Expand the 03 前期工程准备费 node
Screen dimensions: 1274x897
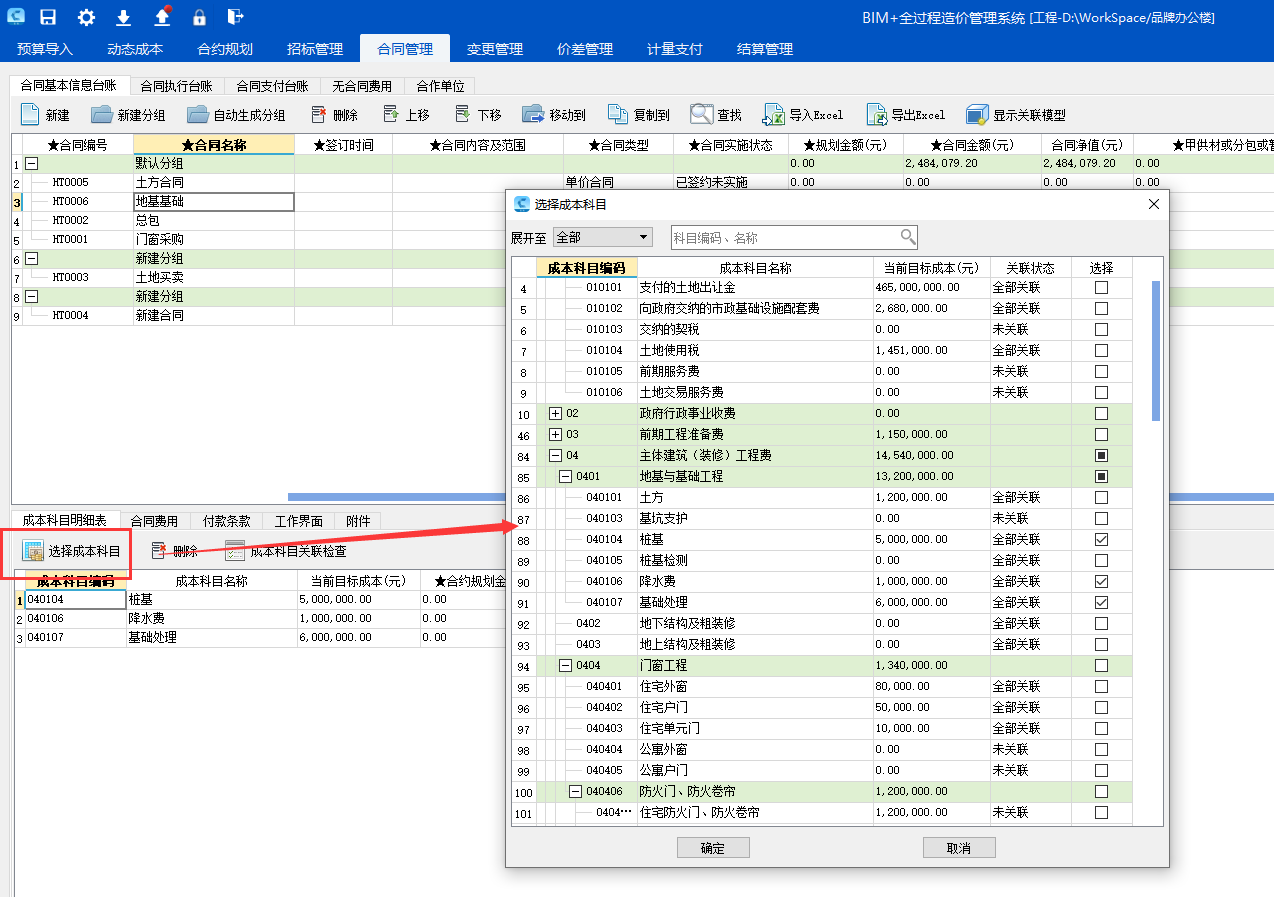(x=555, y=434)
